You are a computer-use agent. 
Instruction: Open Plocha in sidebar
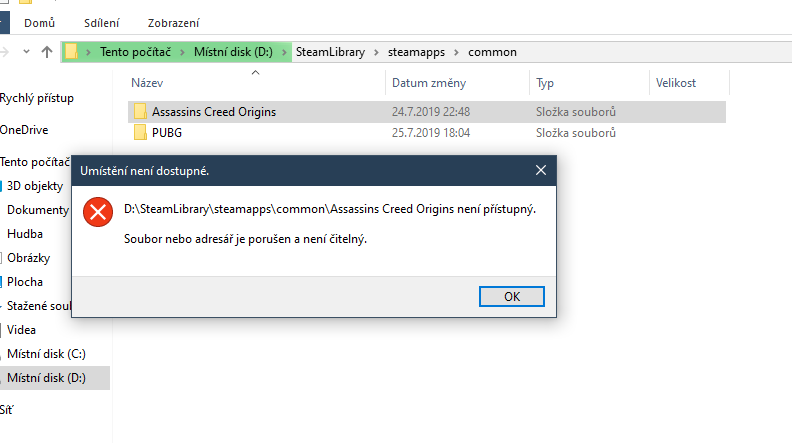coord(25,282)
